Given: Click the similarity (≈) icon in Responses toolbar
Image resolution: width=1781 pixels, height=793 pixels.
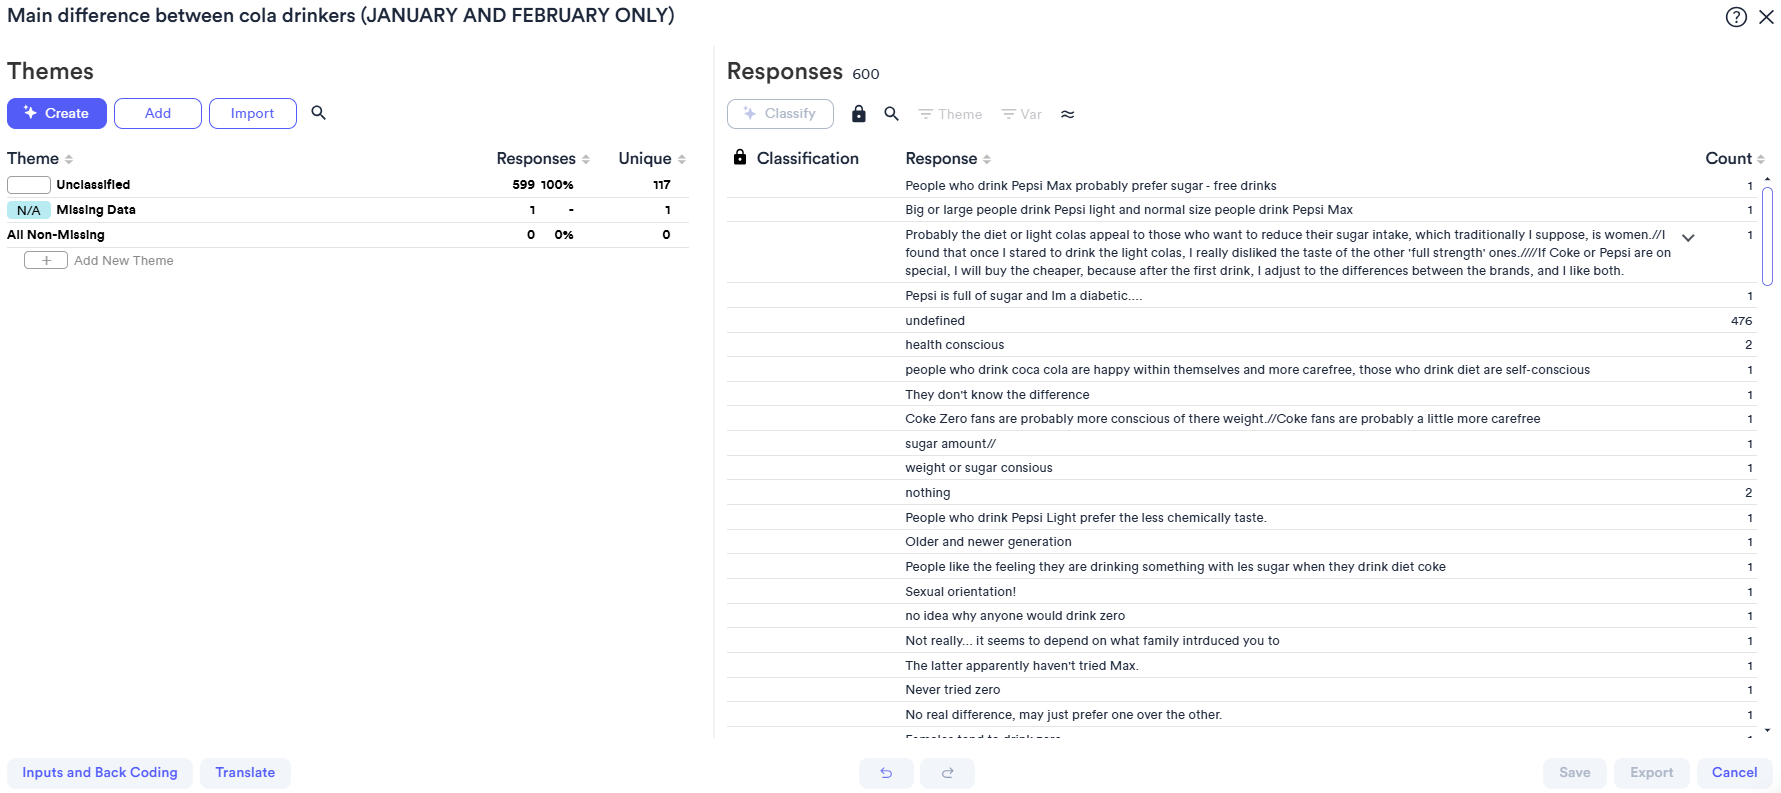Looking at the screenshot, I should pyautogui.click(x=1068, y=114).
